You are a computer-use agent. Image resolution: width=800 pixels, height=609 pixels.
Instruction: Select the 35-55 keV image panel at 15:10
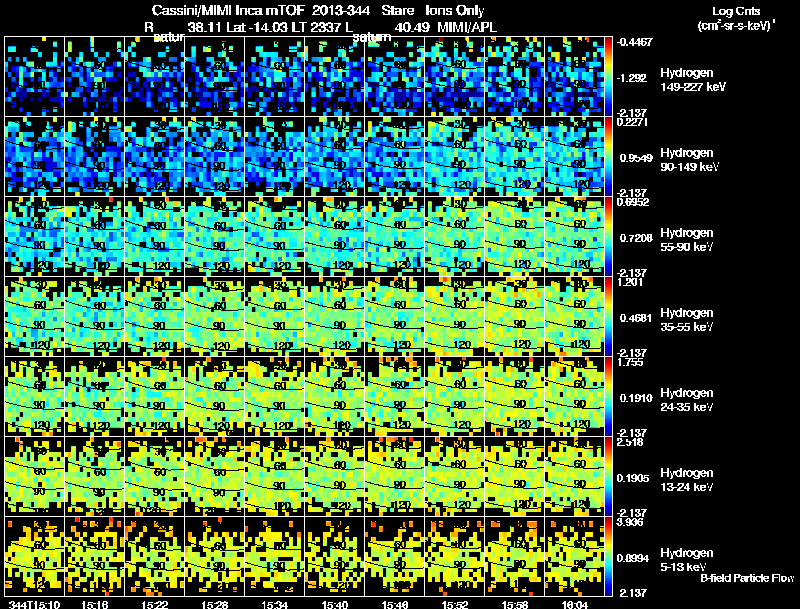pyautogui.click(x=35, y=317)
